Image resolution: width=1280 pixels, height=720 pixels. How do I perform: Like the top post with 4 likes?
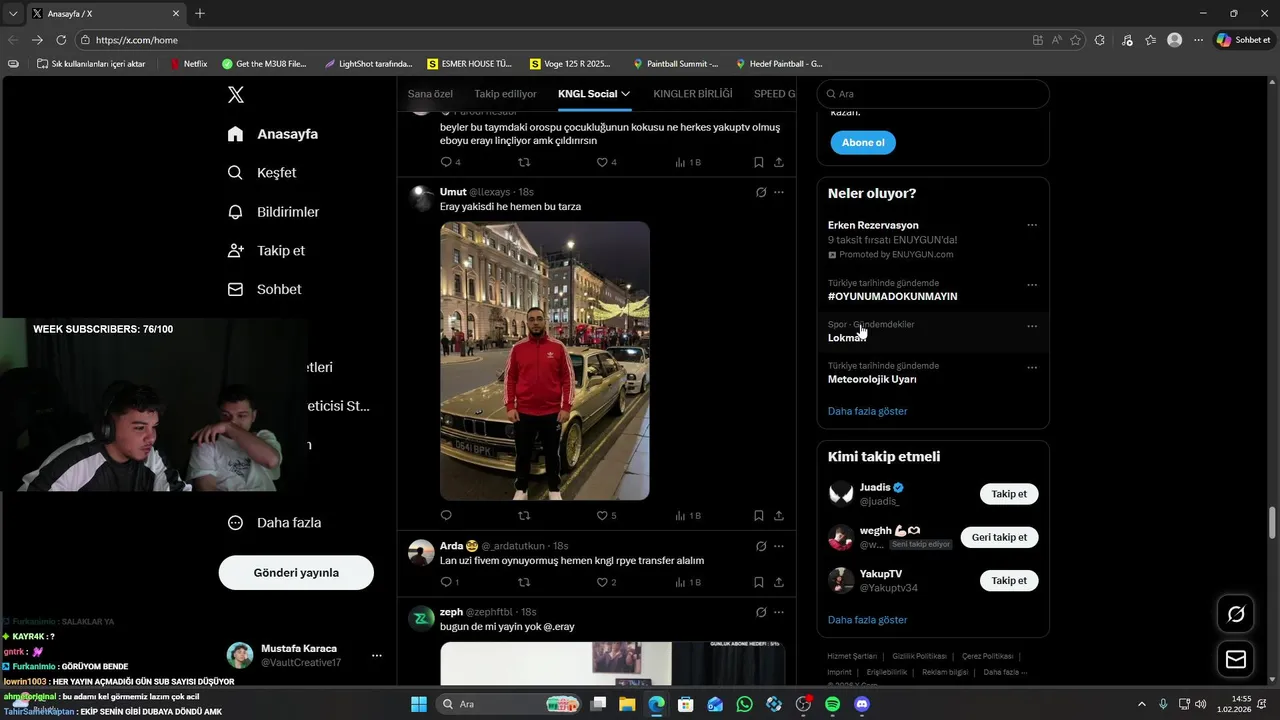tap(607, 162)
